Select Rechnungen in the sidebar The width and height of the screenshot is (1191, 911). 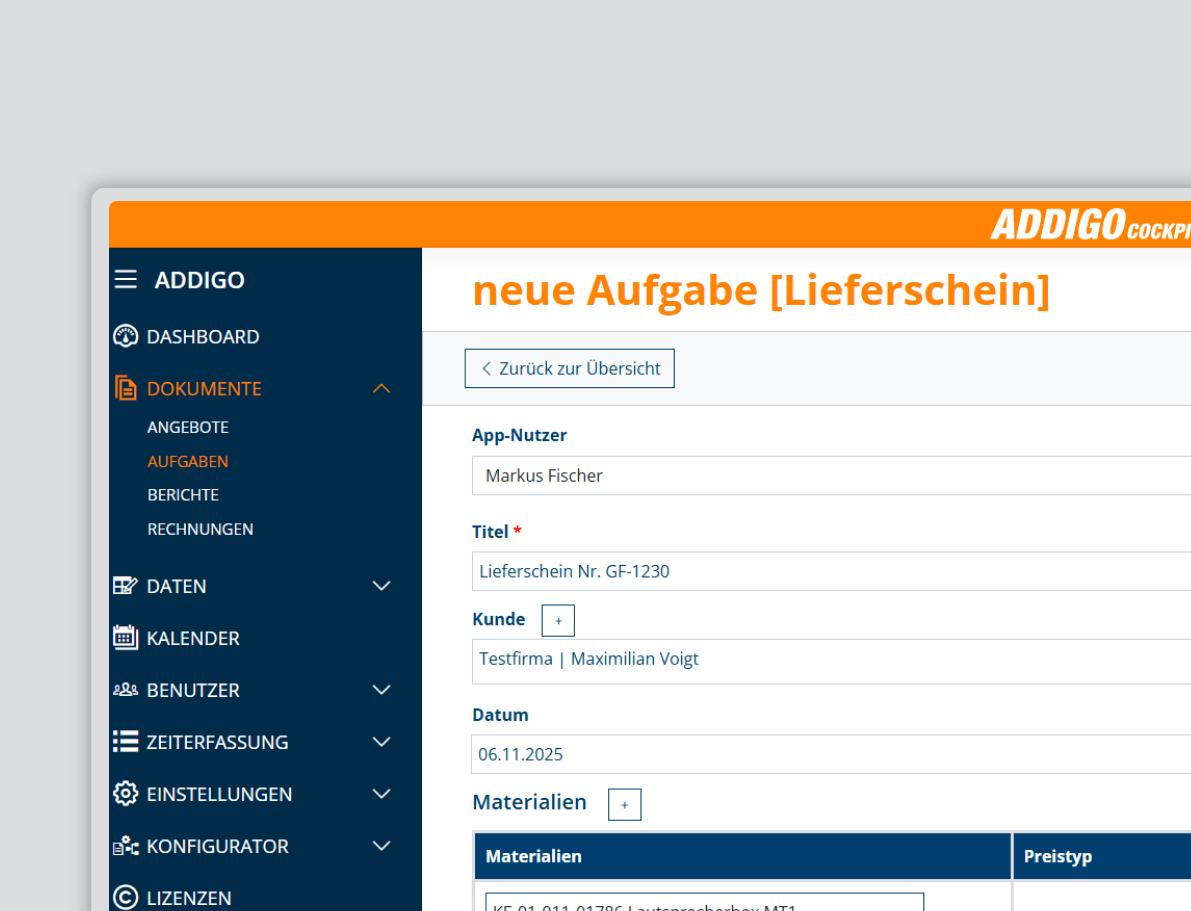(x=200, y=529)
